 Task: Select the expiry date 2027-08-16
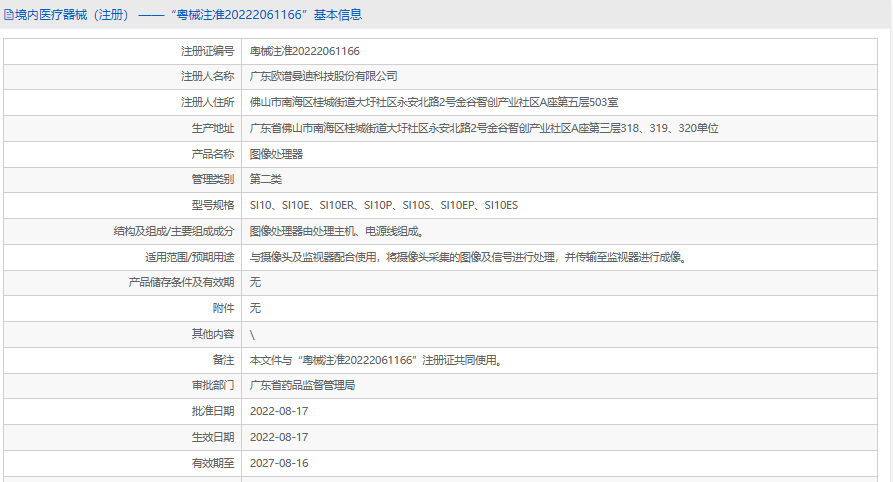279,463
